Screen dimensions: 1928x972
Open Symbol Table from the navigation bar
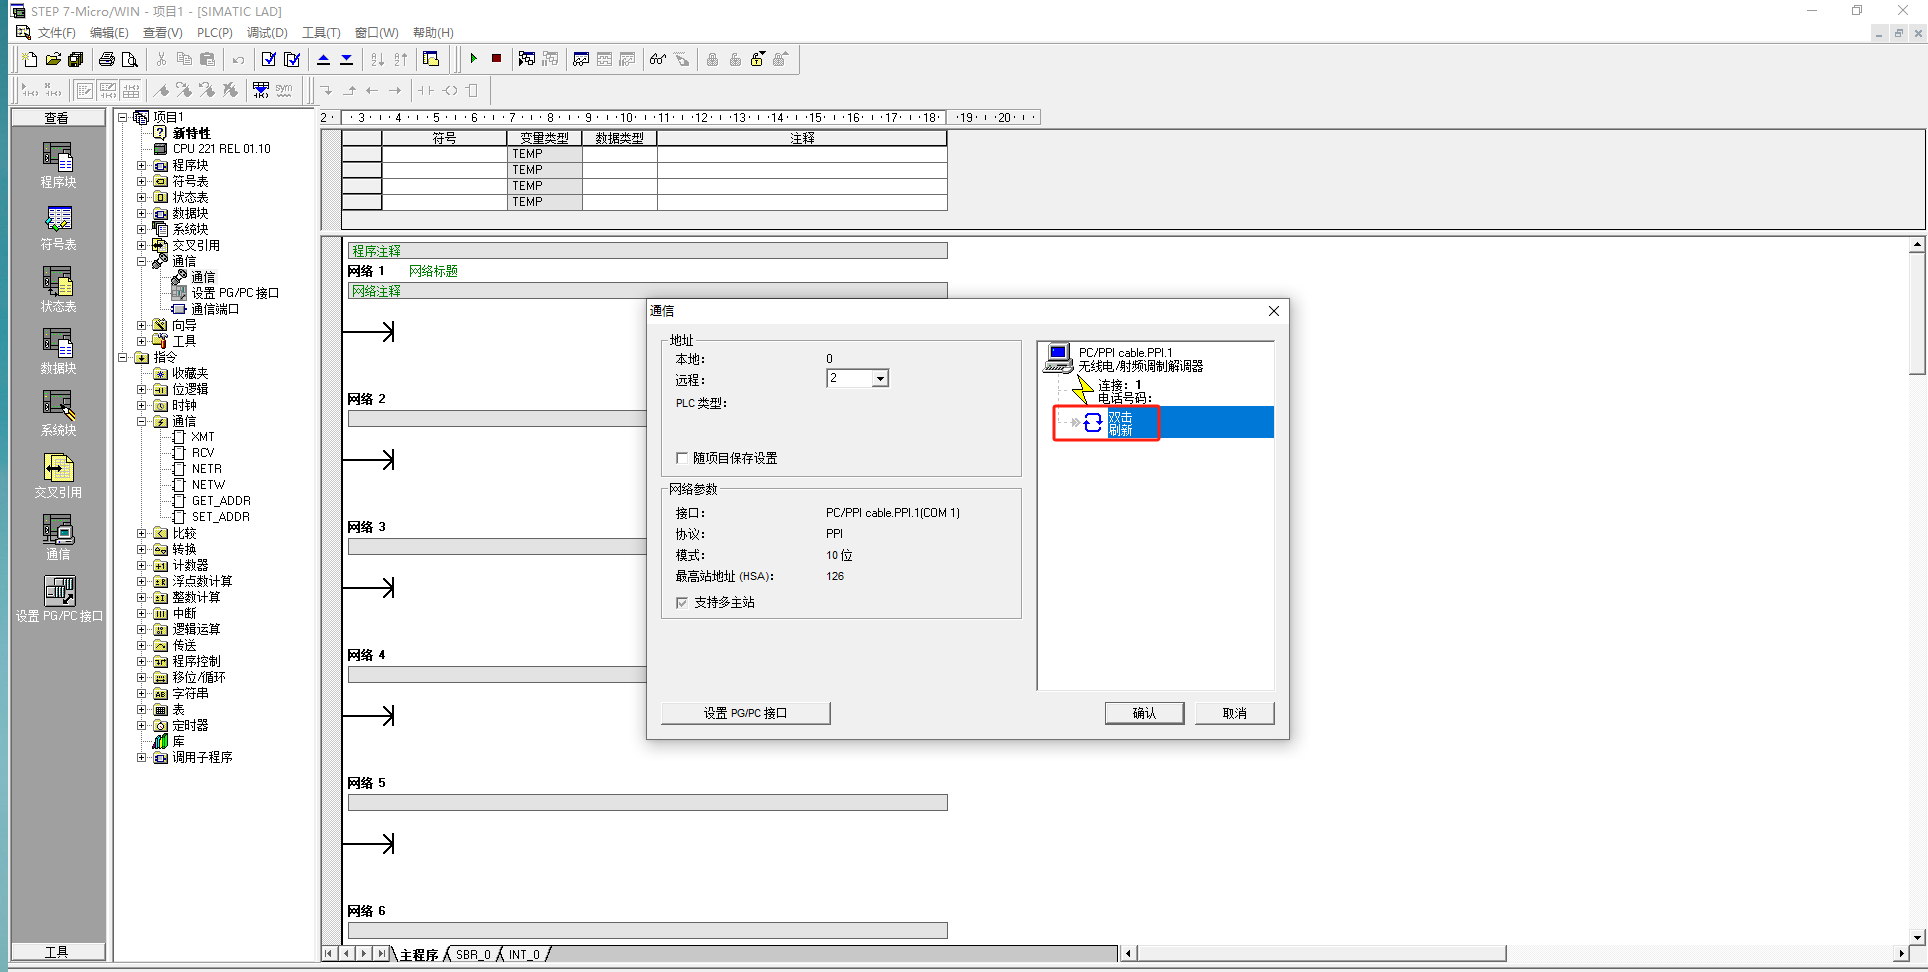(x=58, y=227)
